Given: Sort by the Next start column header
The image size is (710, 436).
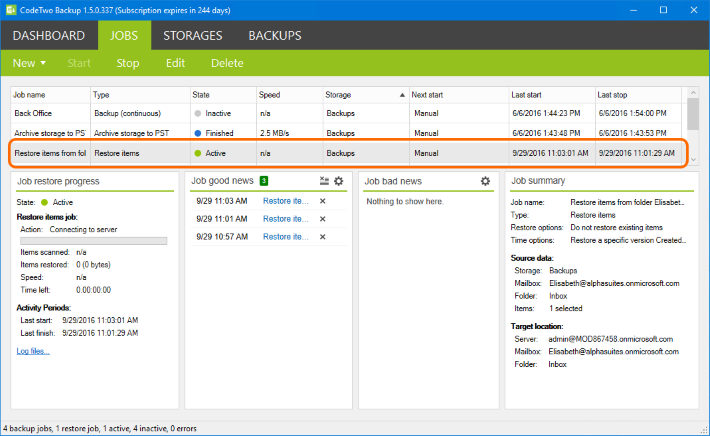Looking at the screenshot, I should click(x=459, y=95).
